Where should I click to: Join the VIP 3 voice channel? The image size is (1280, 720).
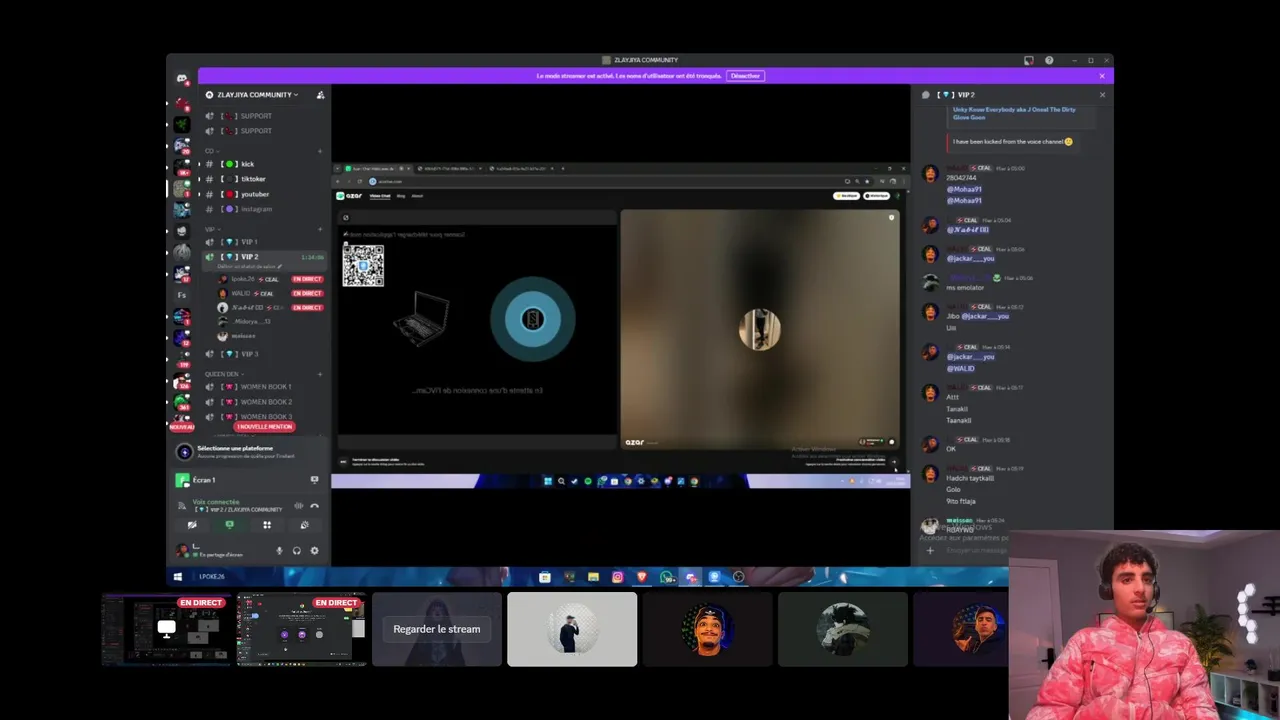[x=264, y=354]
